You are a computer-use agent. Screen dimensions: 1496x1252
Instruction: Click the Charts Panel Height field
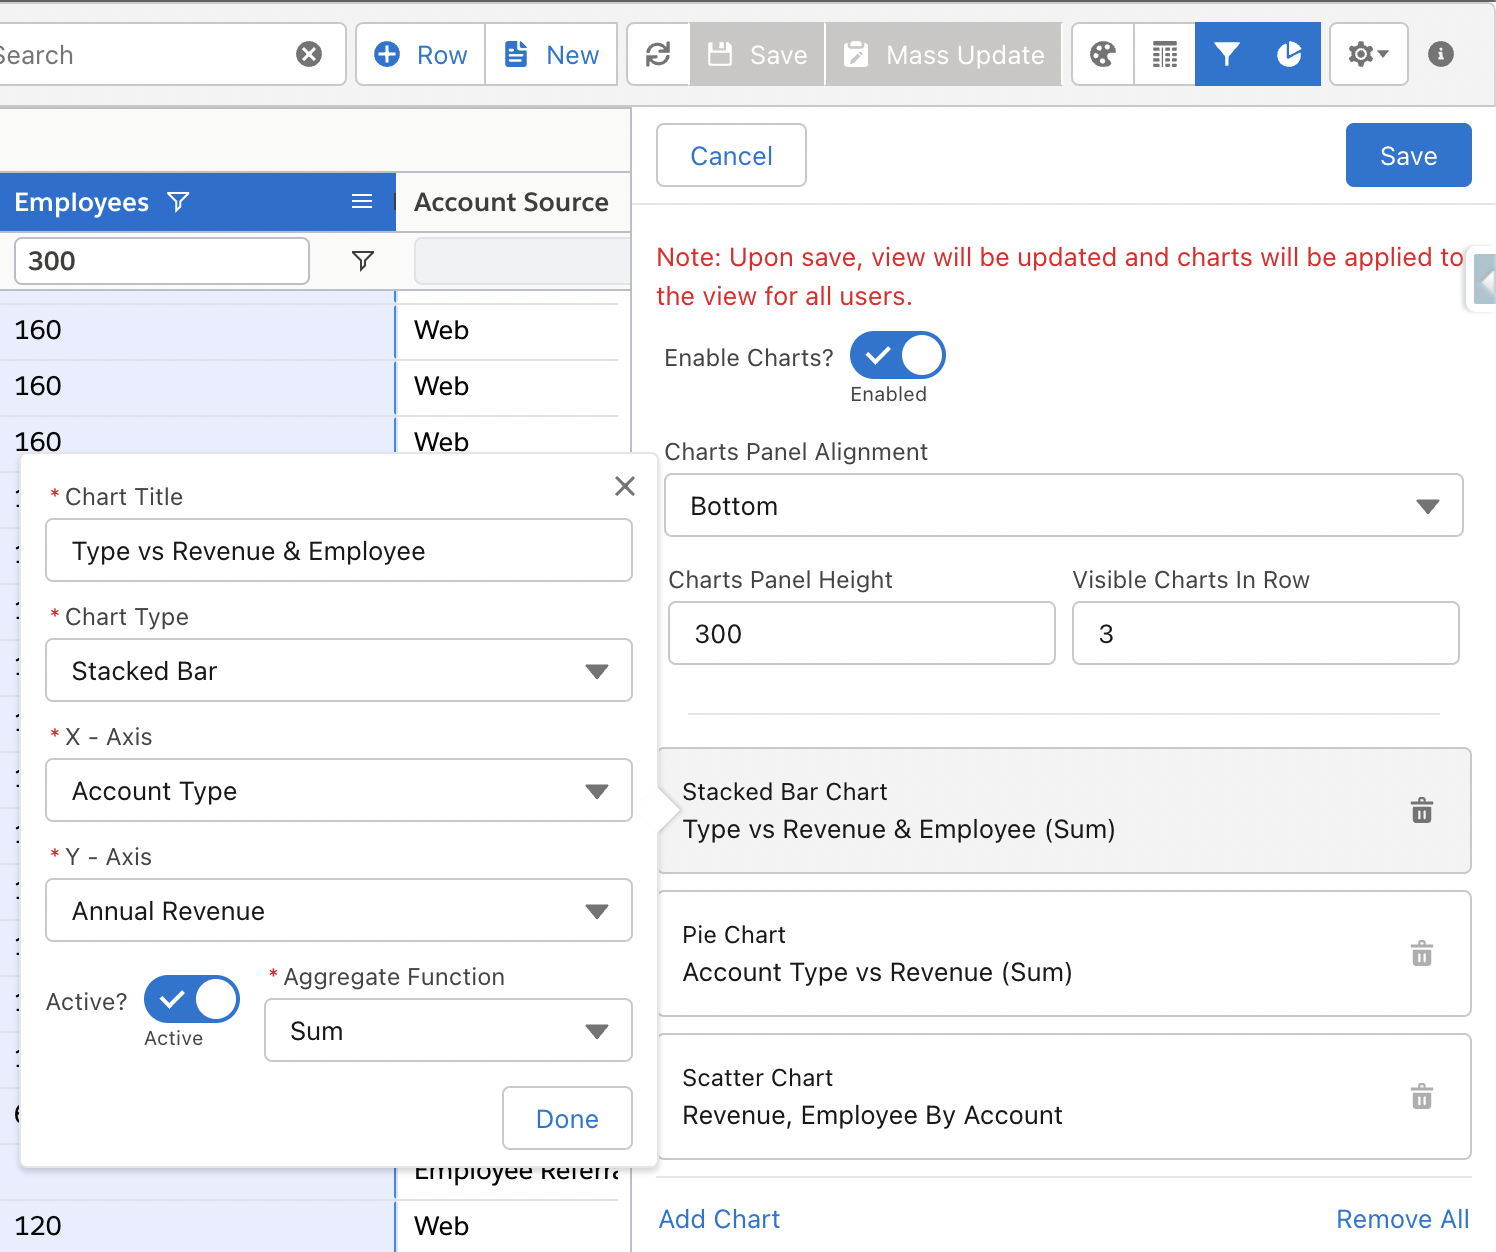[x=861, y=634]
